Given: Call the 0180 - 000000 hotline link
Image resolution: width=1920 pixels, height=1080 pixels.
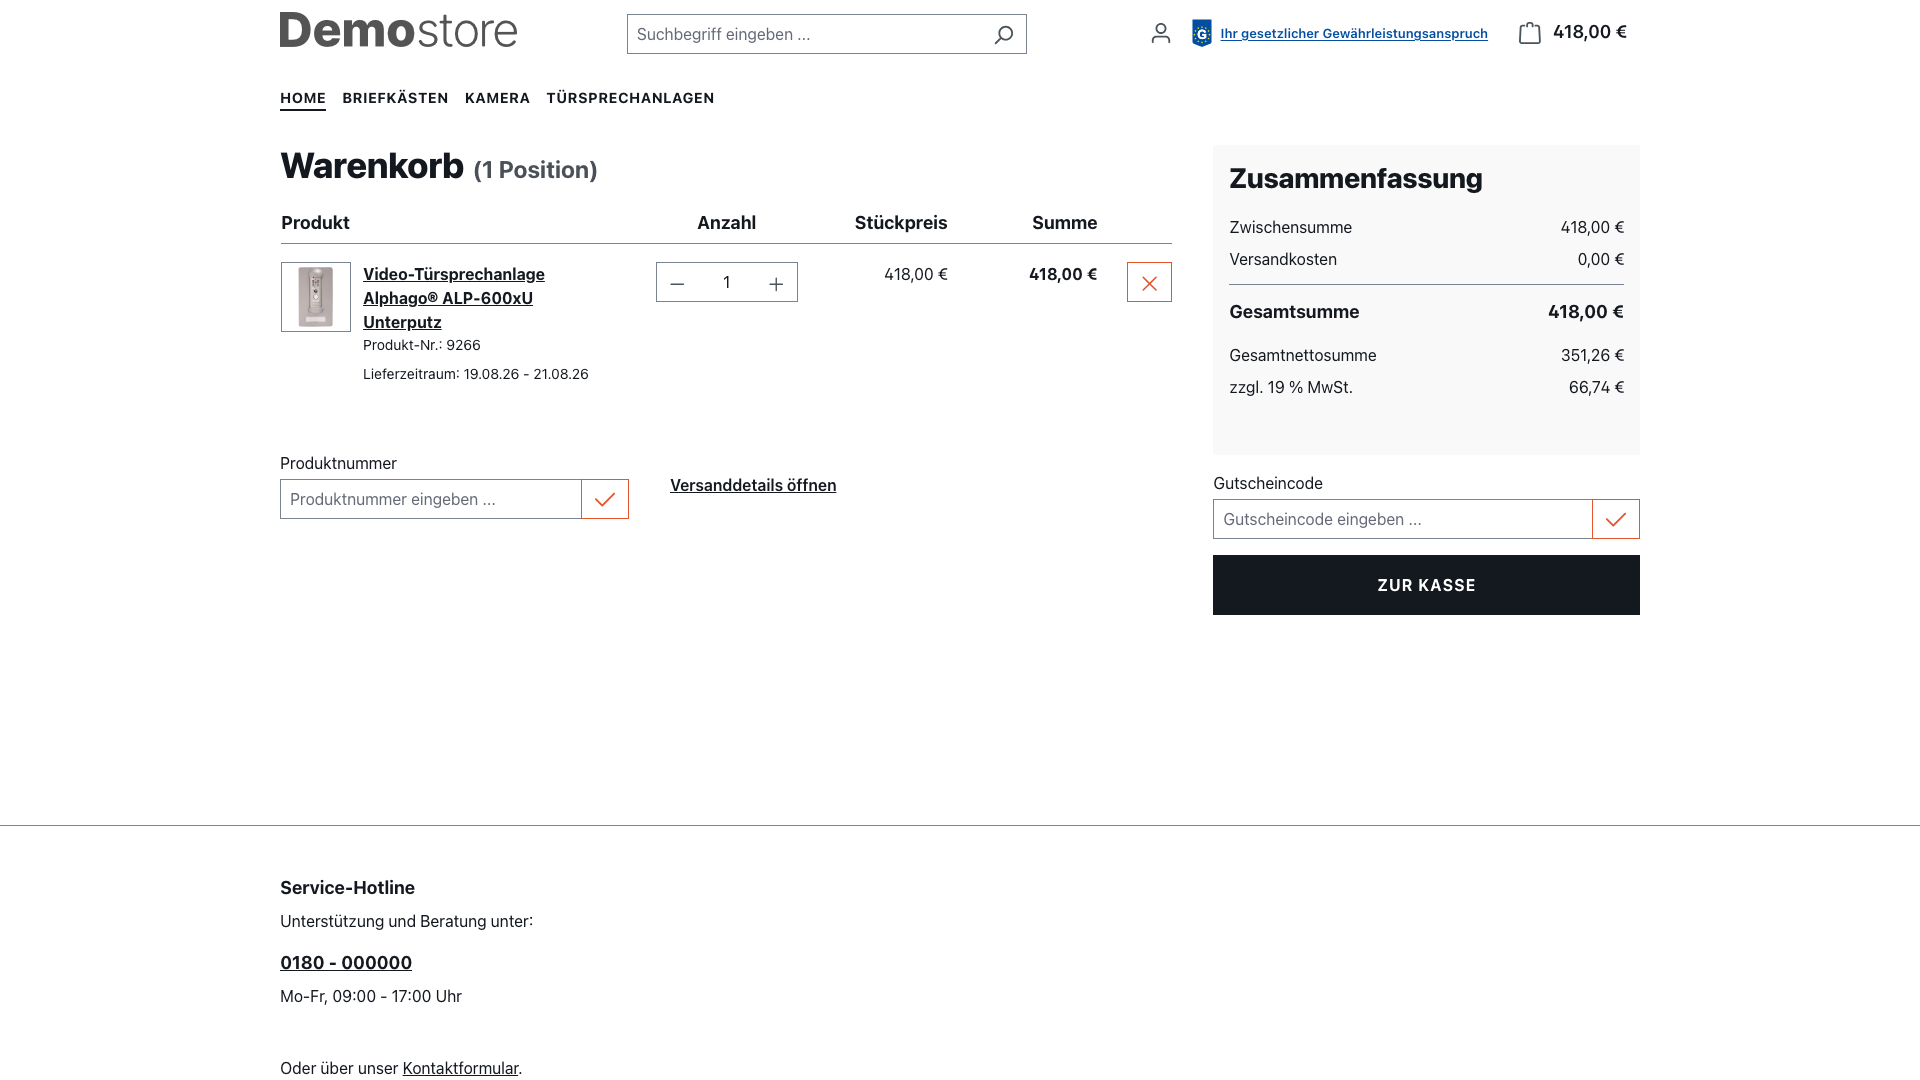Looking at the screenshot, I should coord(346,963).
